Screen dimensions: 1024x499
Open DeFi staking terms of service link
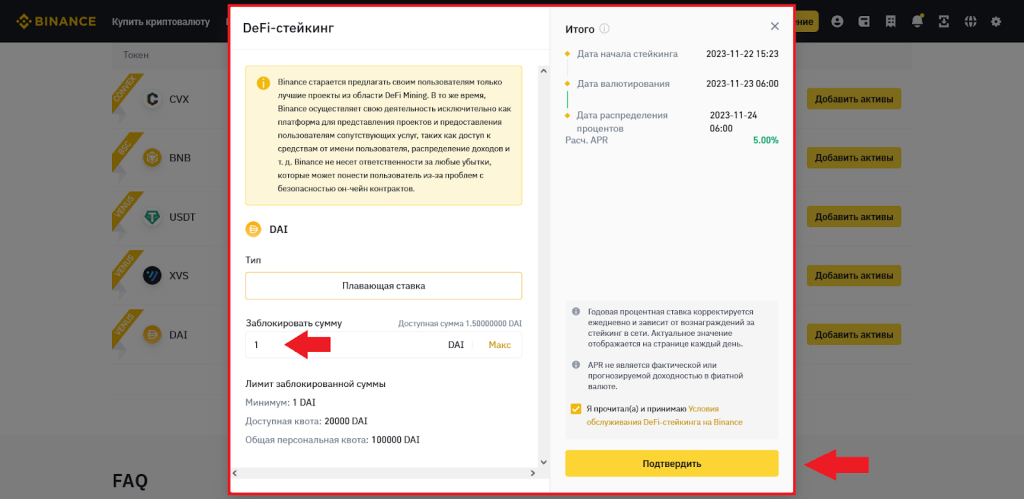tap(665, 415)
